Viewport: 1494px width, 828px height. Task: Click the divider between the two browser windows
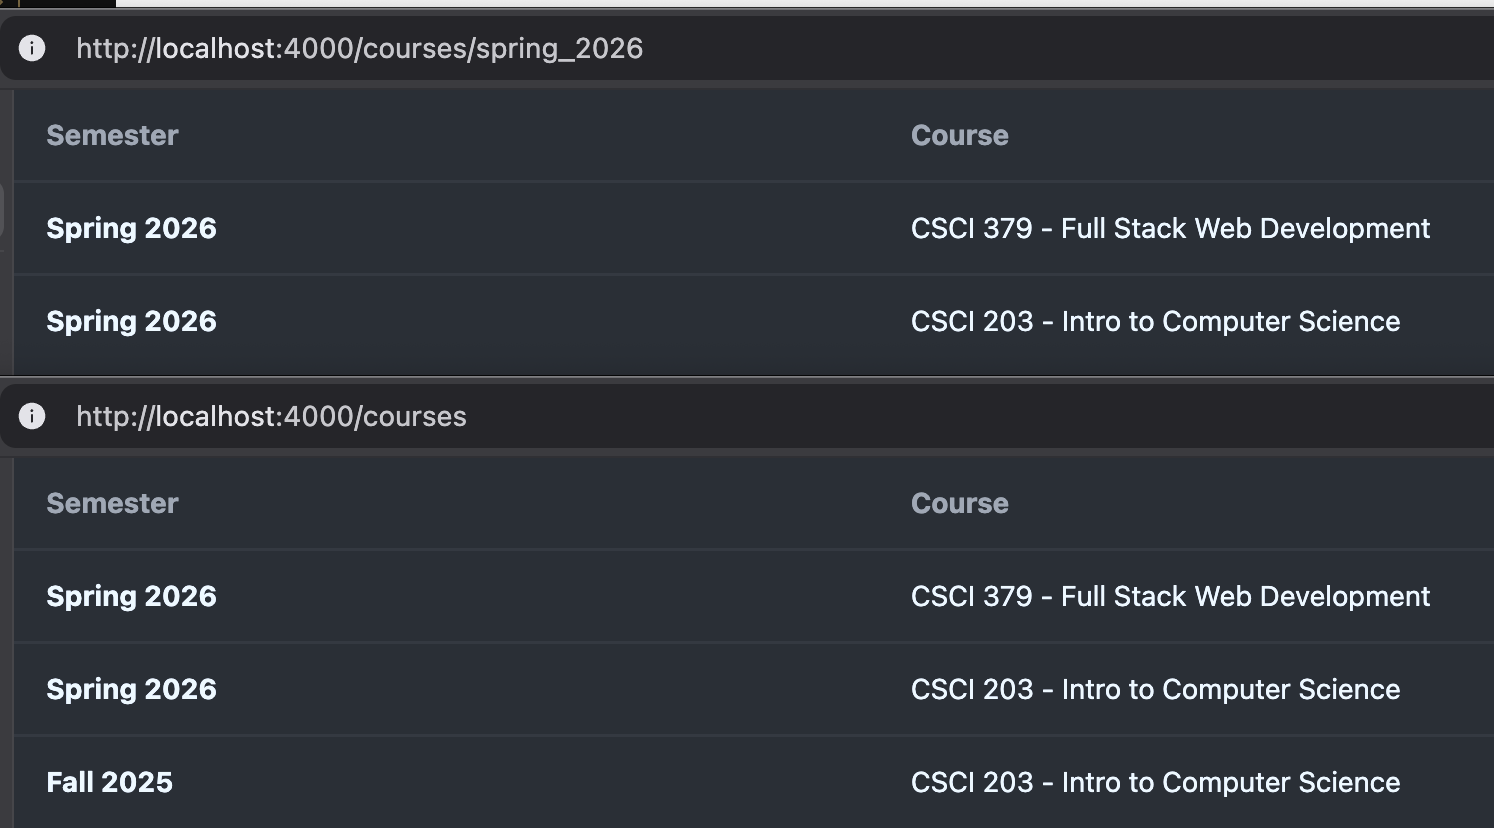pos(747,377)
